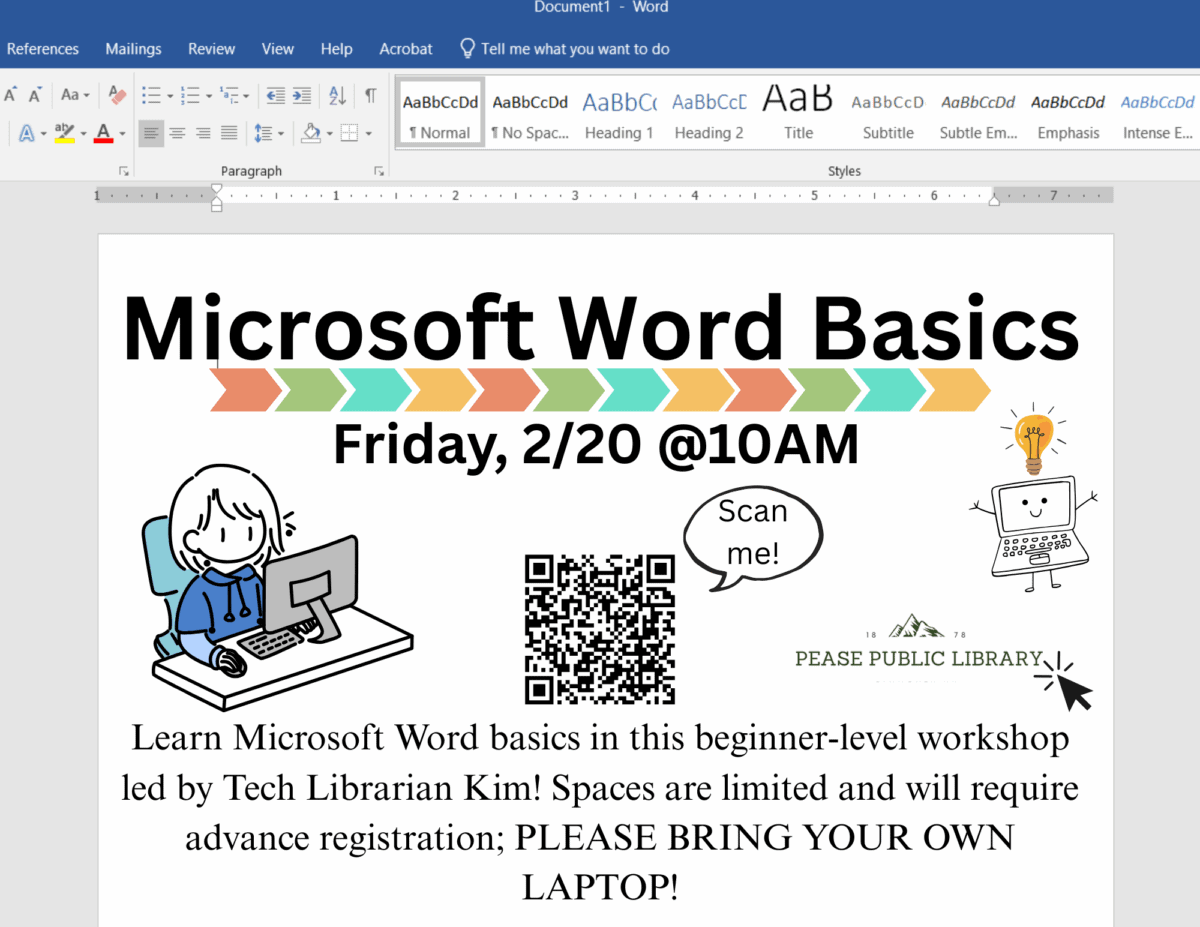This screenshot has width=1200, height=927.
Task: Toggle Show/Hide paragraph marks
Action: click(368, 97)
